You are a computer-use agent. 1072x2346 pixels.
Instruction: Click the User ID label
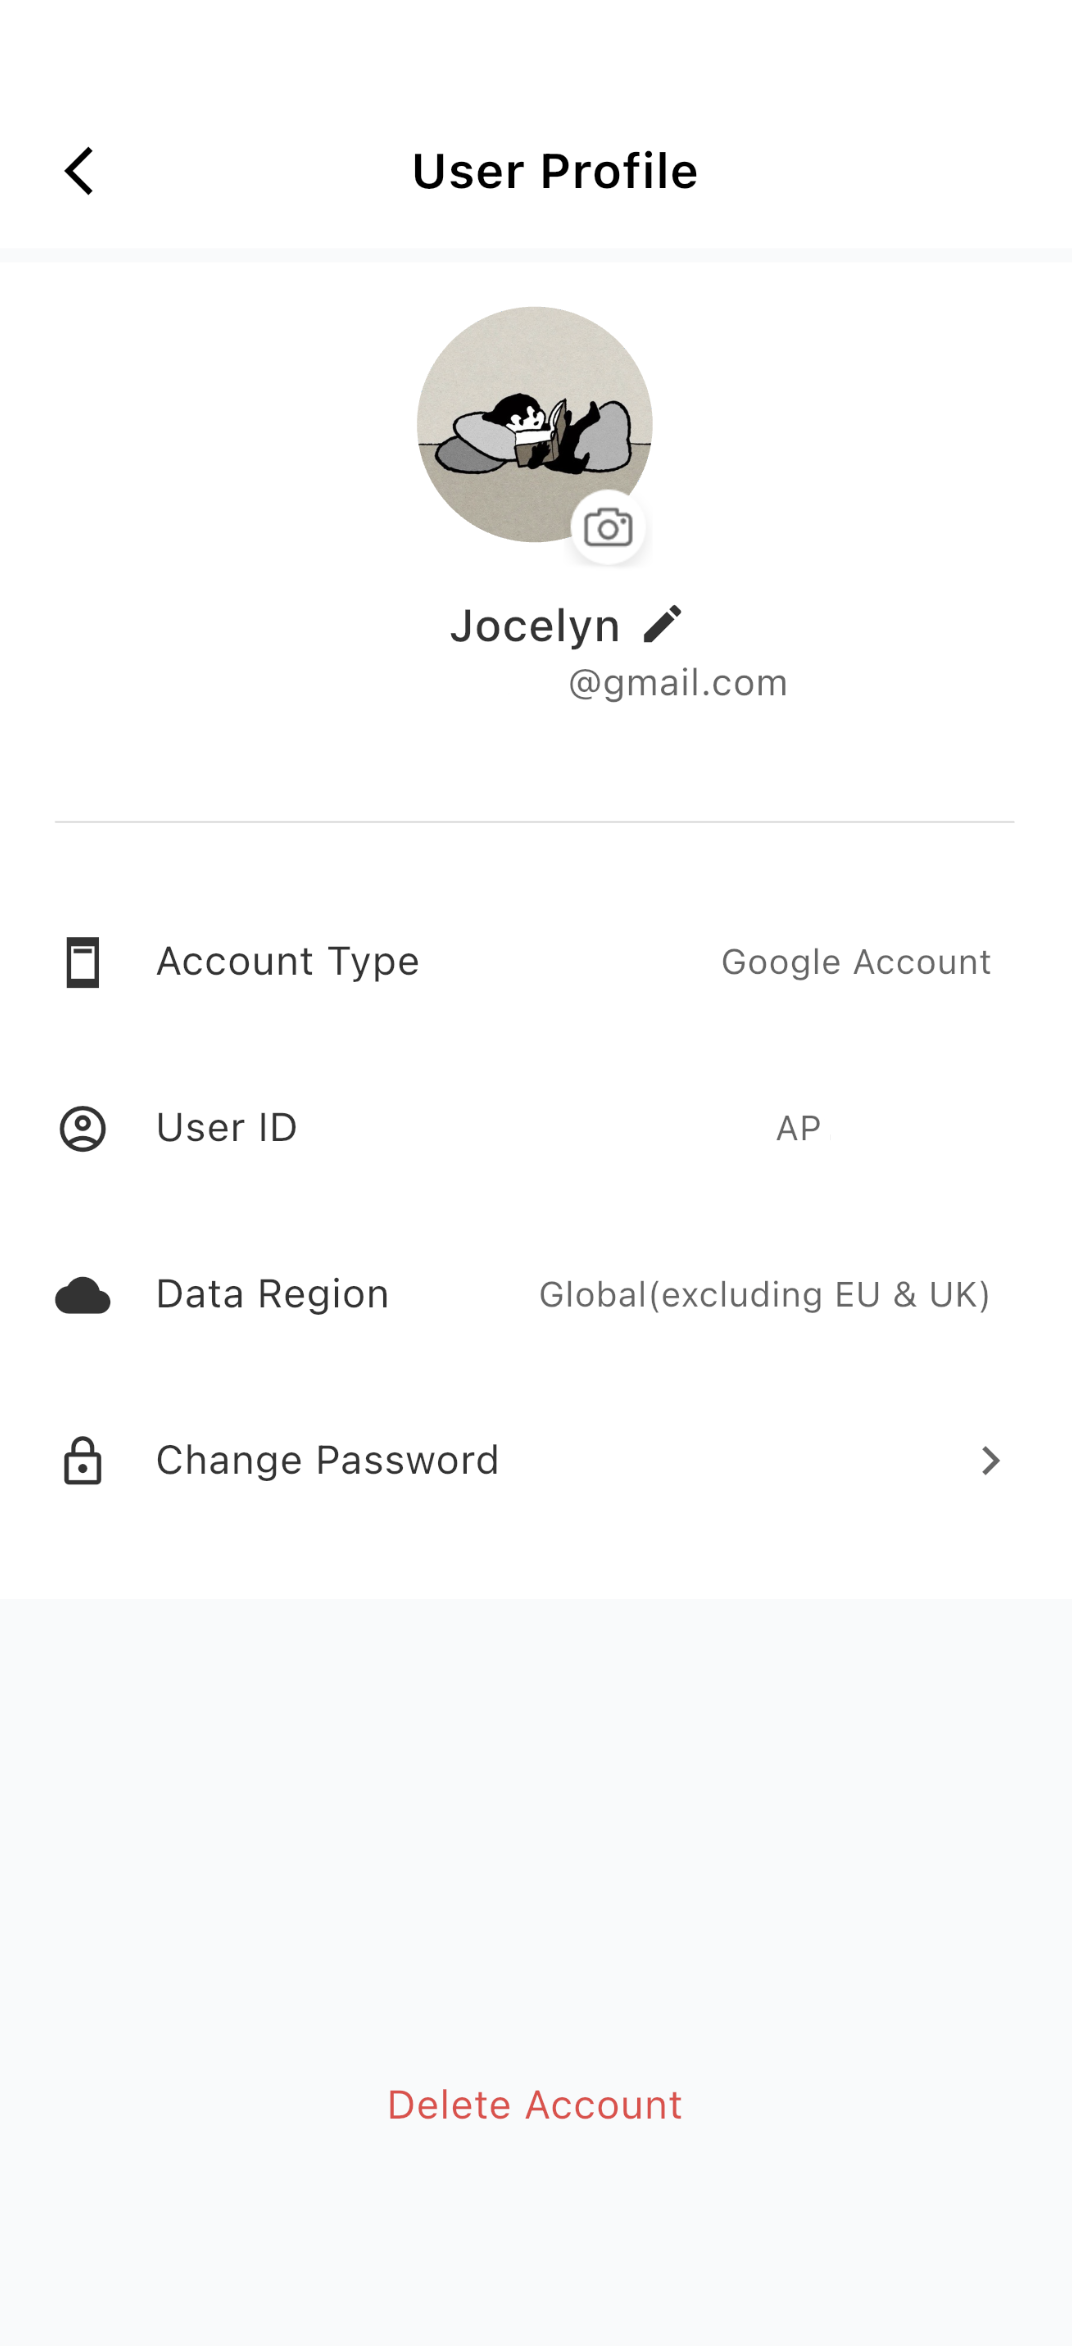tap(227, 1128)
